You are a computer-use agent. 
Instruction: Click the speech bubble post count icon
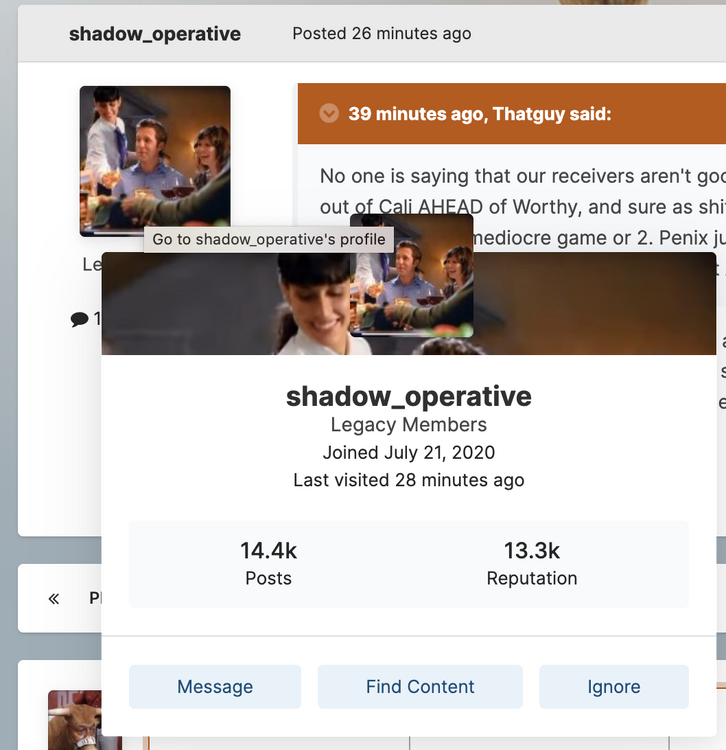click(79, 319)
